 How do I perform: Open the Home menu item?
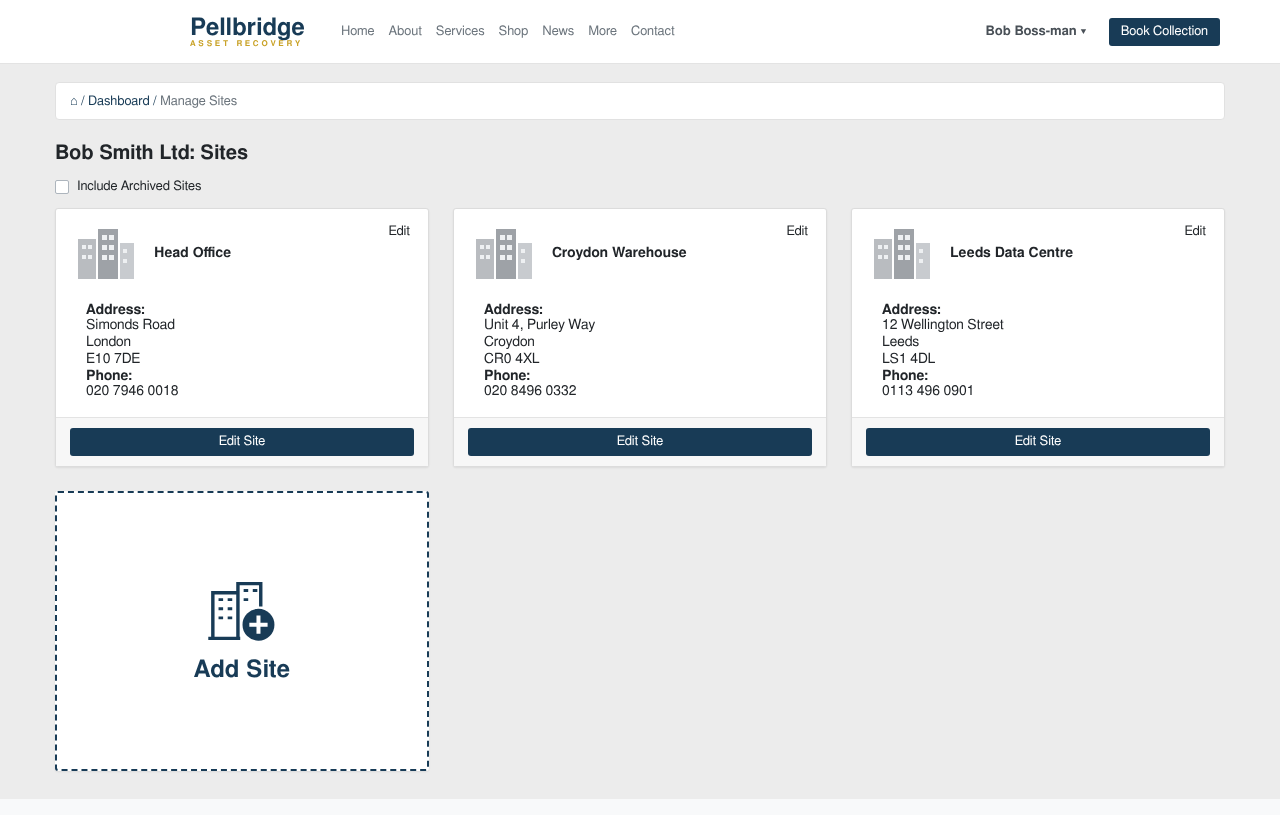pyautogui.click(x=358, y=31)
